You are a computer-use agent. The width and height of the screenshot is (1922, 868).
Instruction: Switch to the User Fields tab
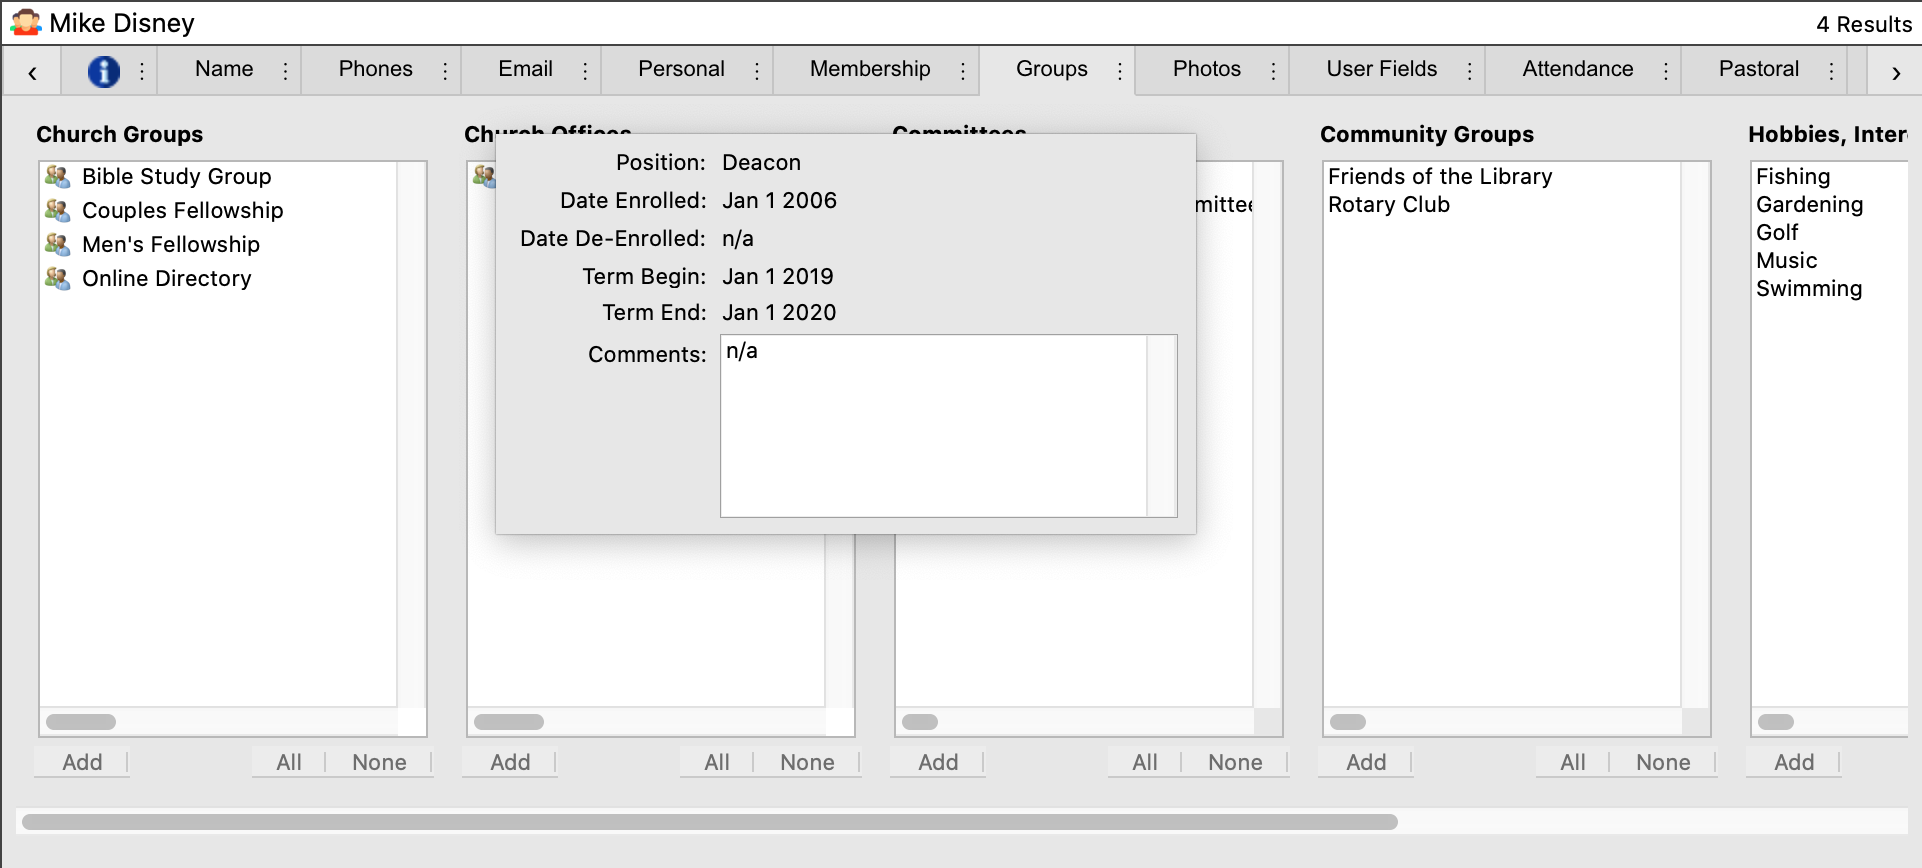coord(1381,69)
